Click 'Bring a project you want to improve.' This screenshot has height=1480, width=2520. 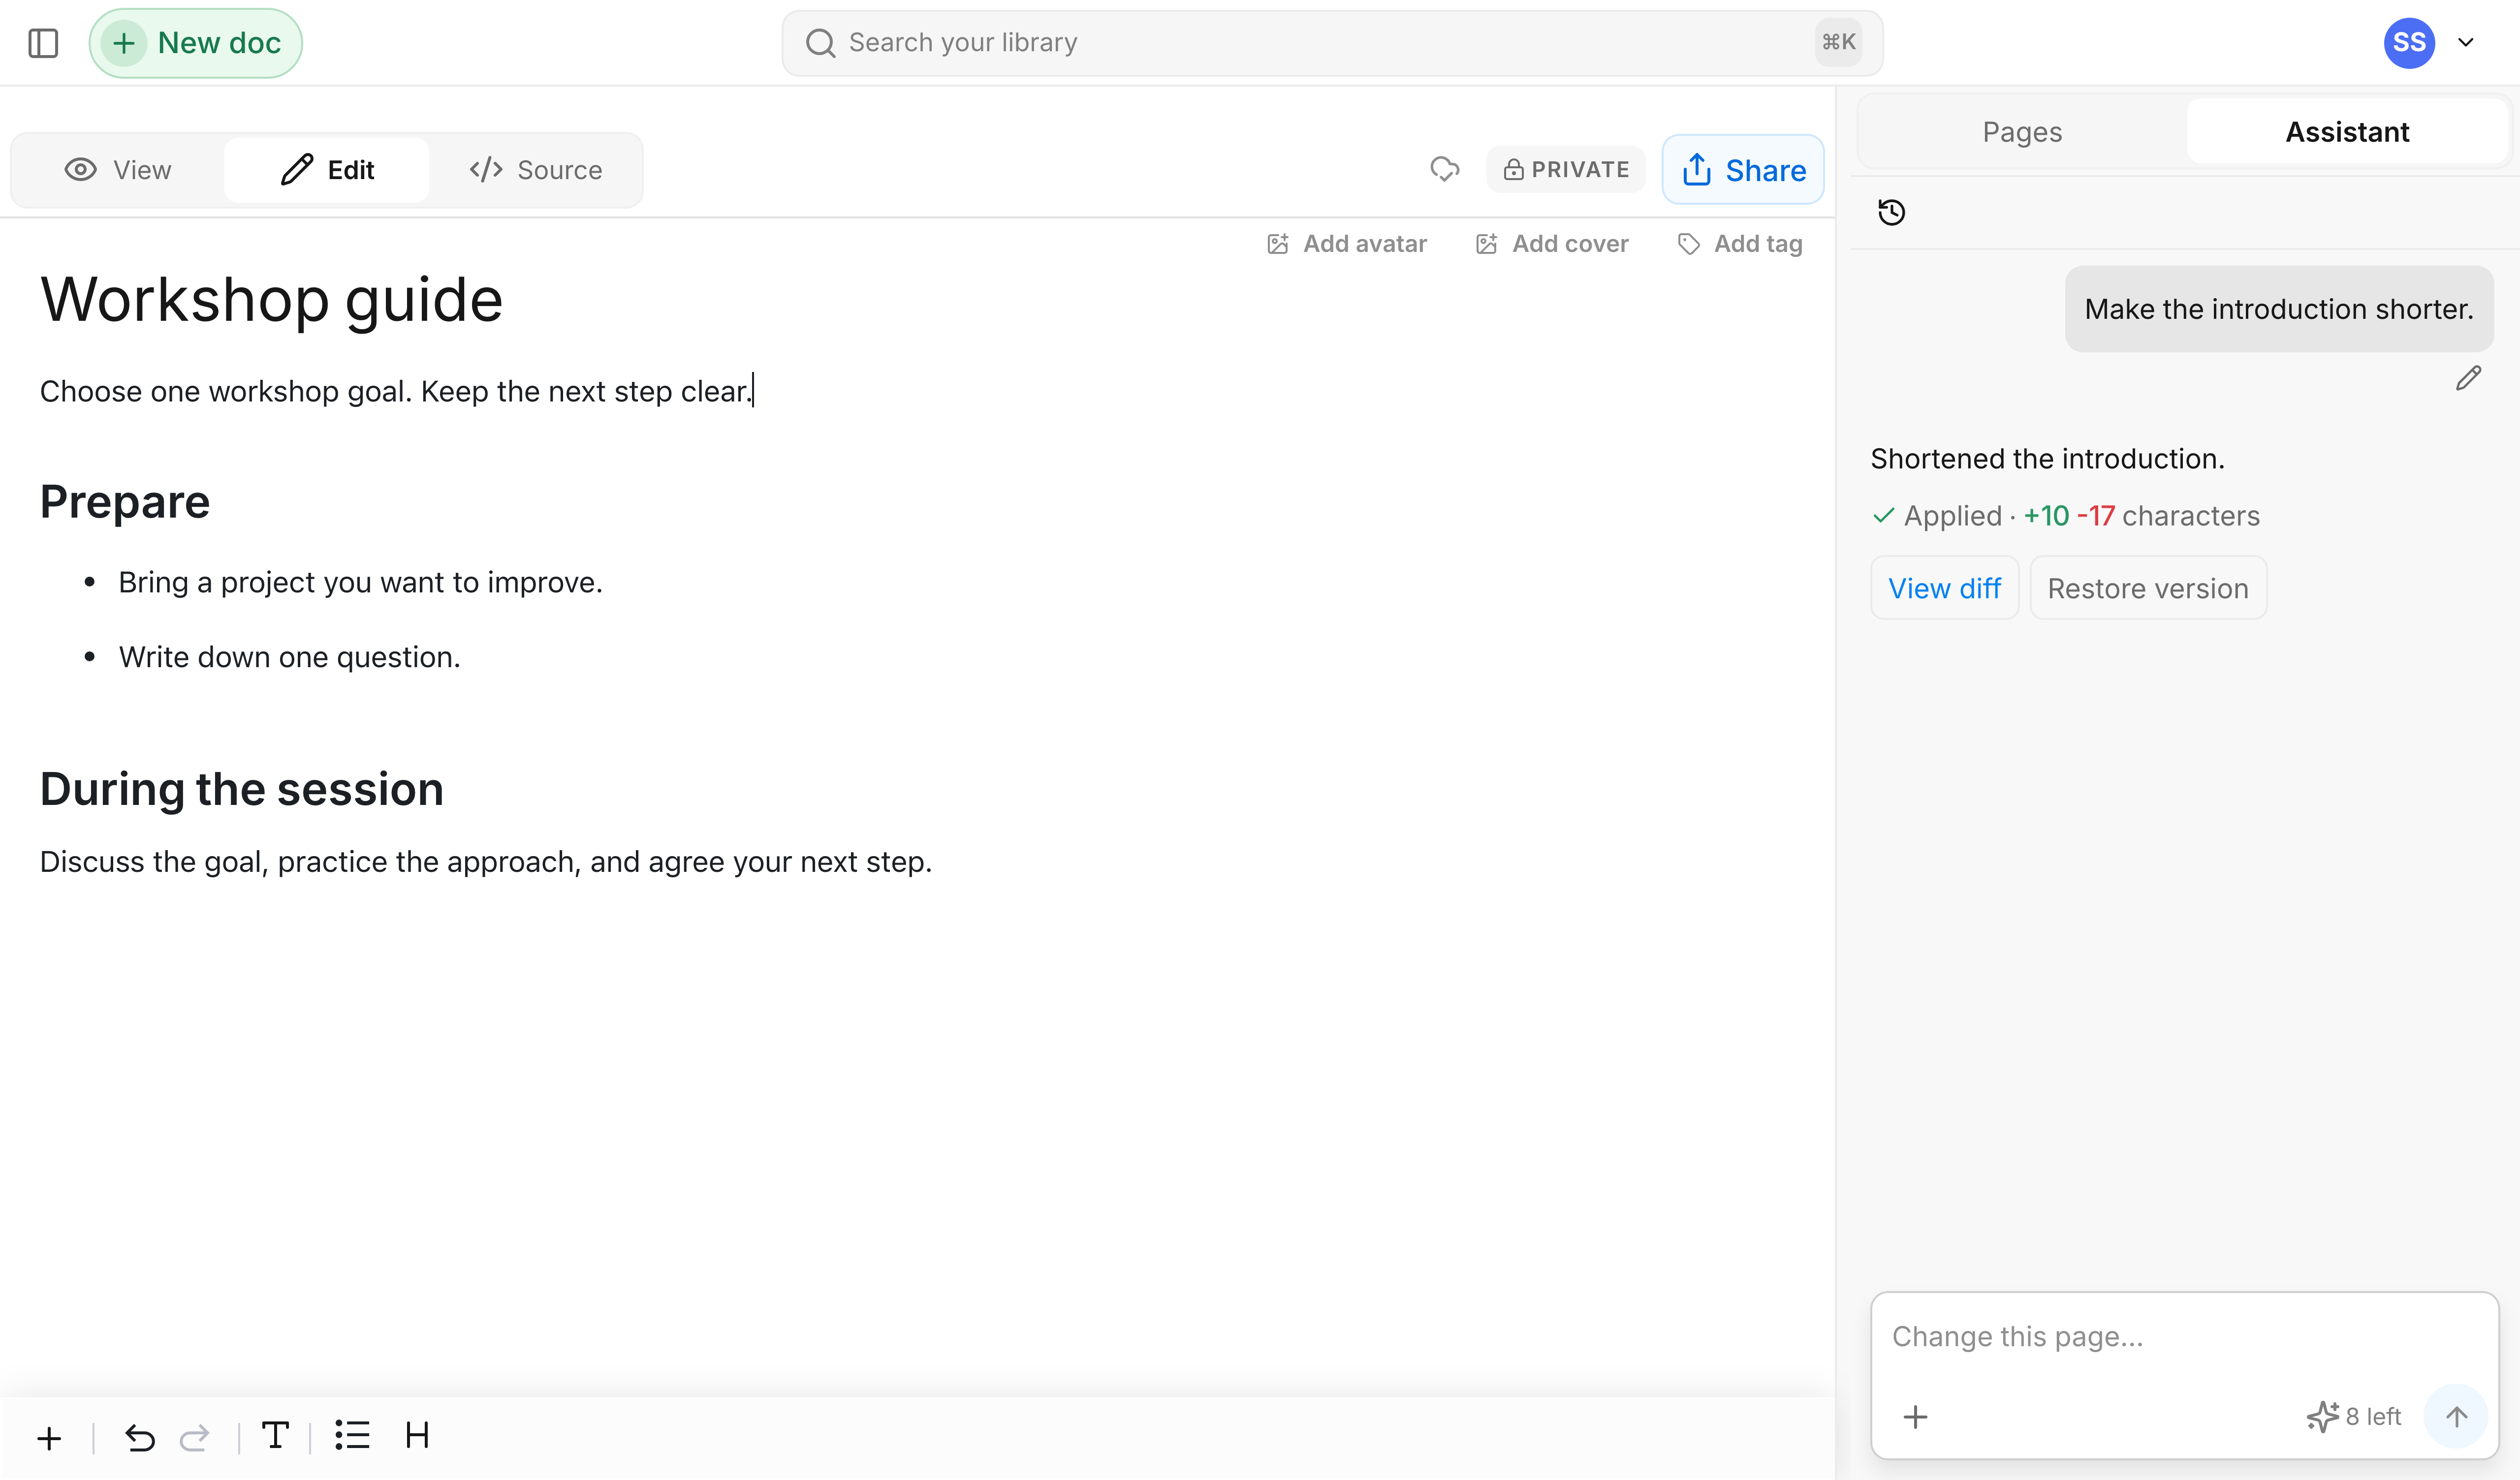360,582
